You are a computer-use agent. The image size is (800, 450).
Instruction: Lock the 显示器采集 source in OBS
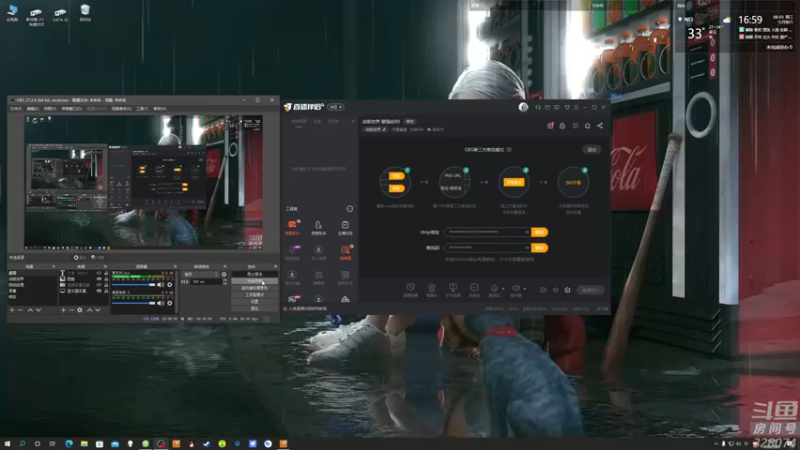[106, 291]
